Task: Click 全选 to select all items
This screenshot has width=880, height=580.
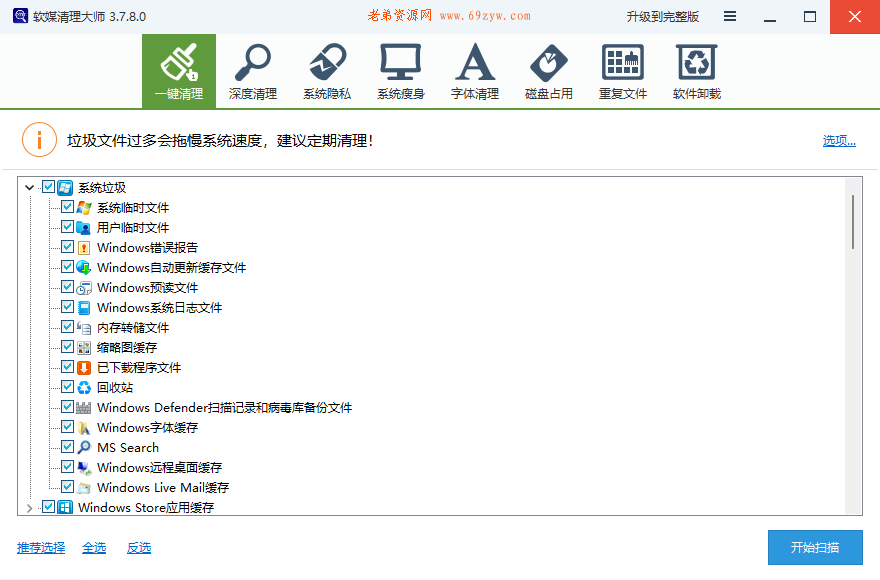Action: [93, 547]
